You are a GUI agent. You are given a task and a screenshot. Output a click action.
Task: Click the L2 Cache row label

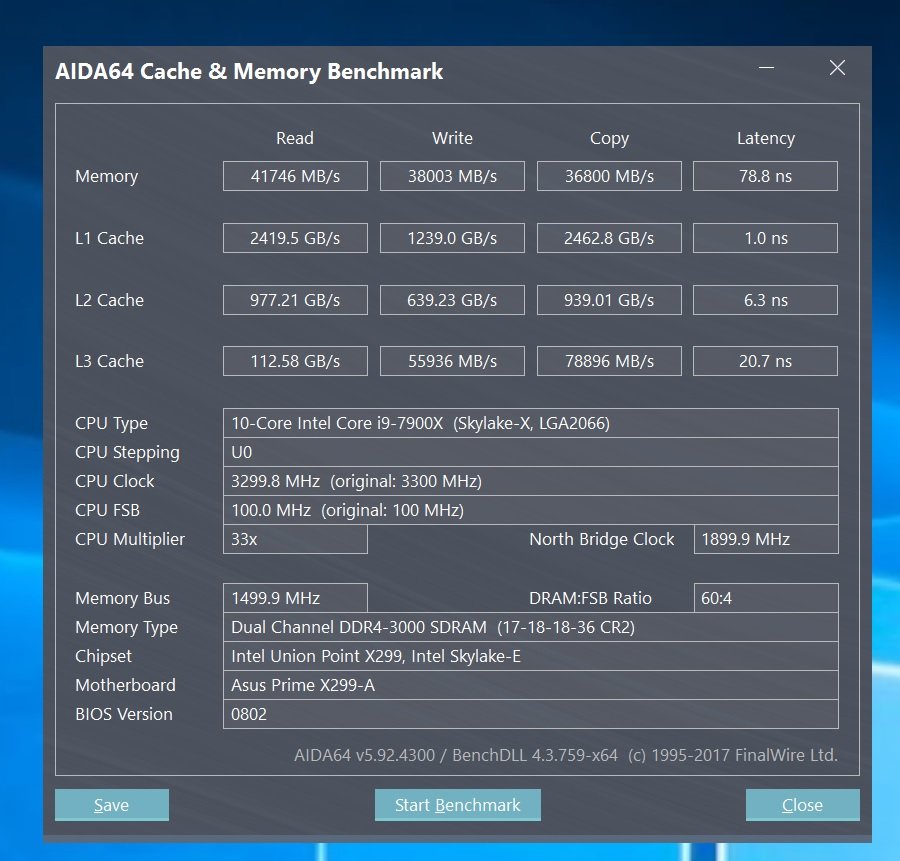point(110,300)
